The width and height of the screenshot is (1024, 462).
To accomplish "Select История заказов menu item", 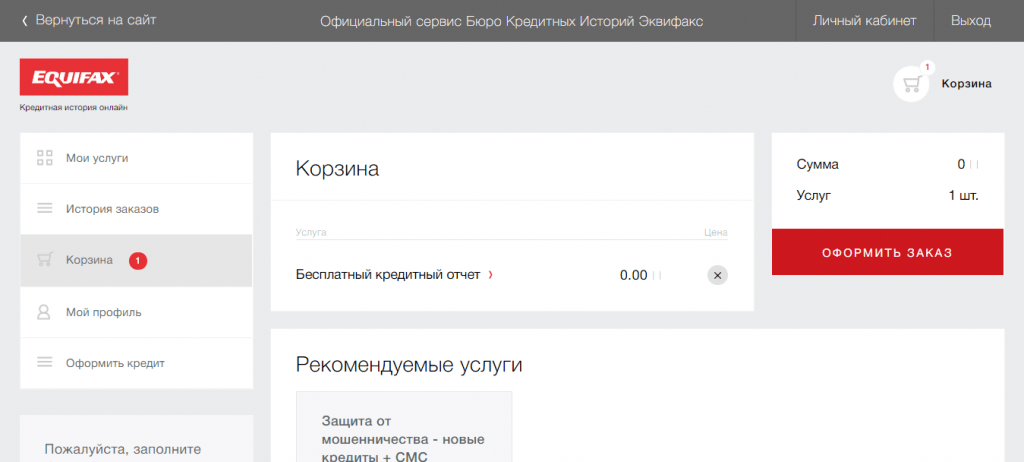I will [112, 209].
